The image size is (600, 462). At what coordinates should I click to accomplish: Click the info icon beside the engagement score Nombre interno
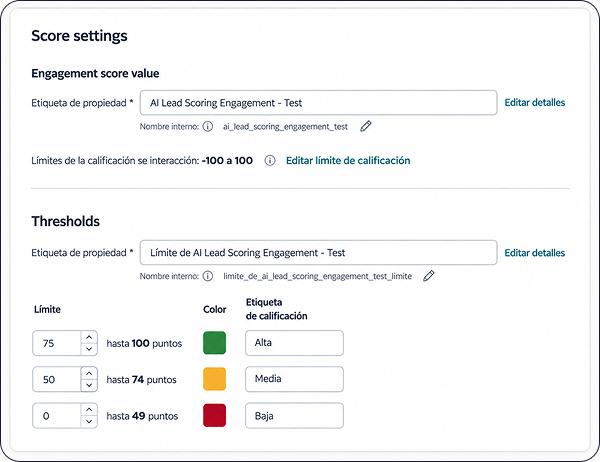point(208,126)
